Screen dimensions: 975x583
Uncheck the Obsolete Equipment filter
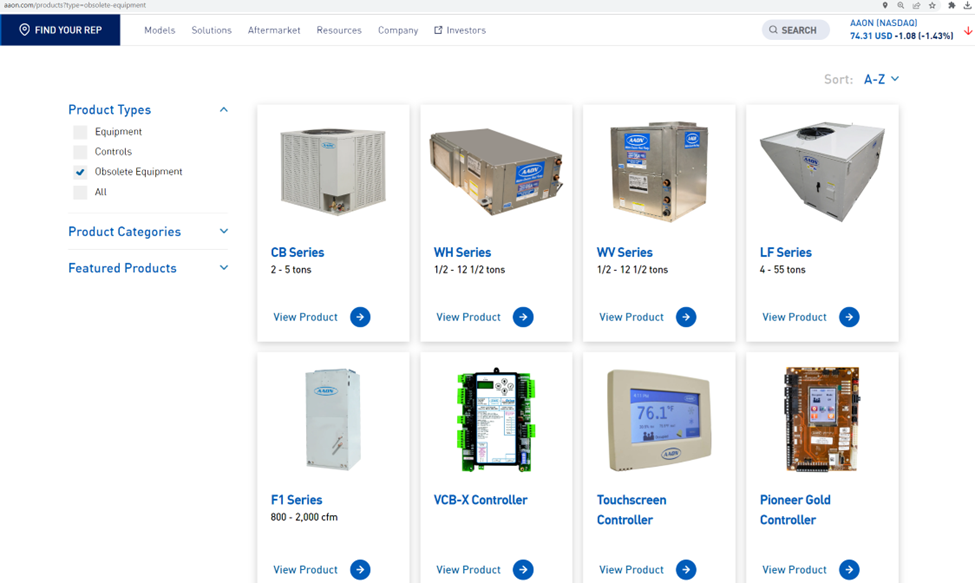point(79,171)
